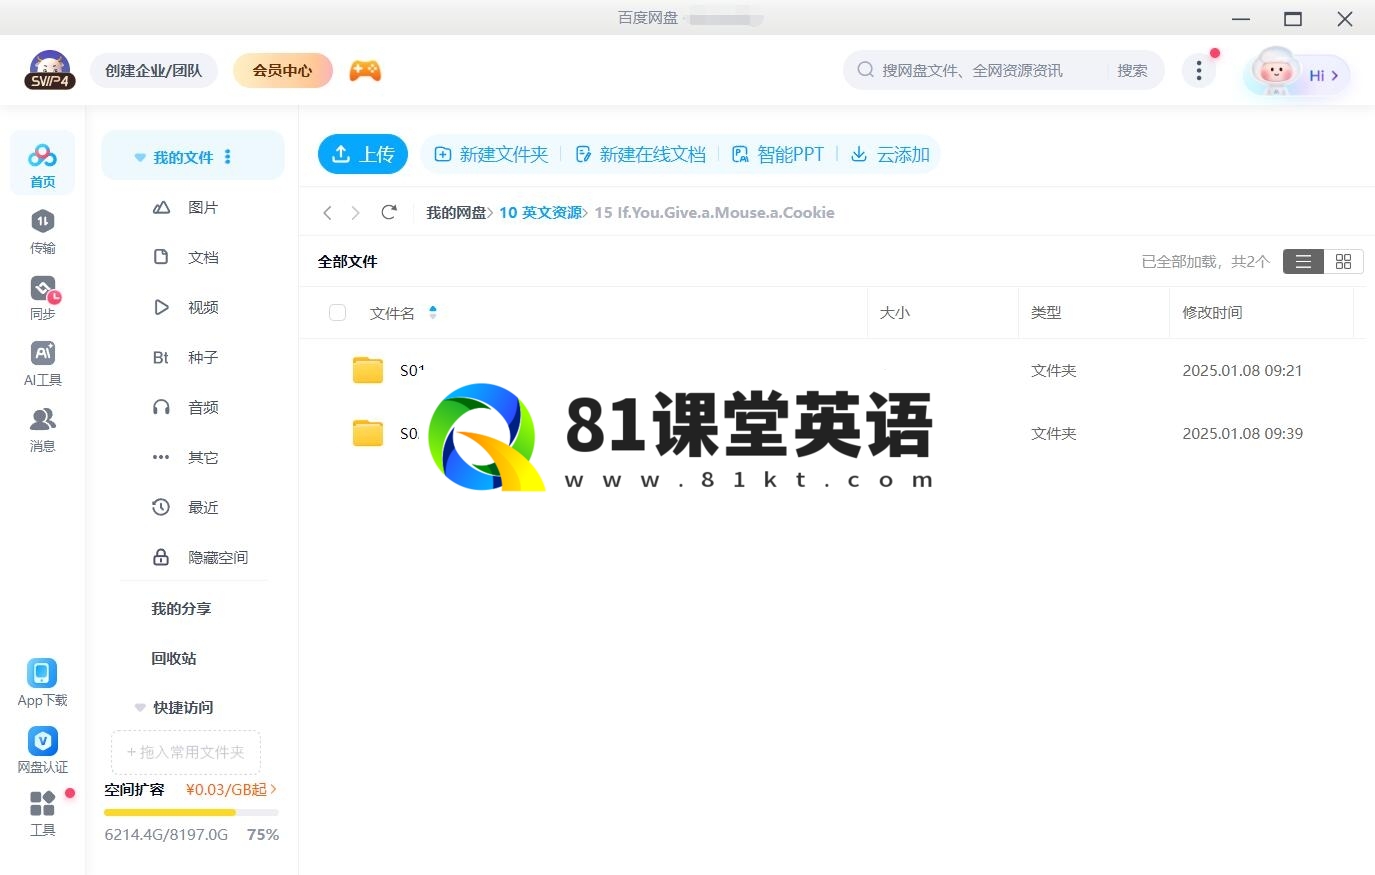Image resolution: width=1375 pixels, height=875 pixels.
Task: Collapse 快捷访问 section arrow
Action: [x=140, y=707]
